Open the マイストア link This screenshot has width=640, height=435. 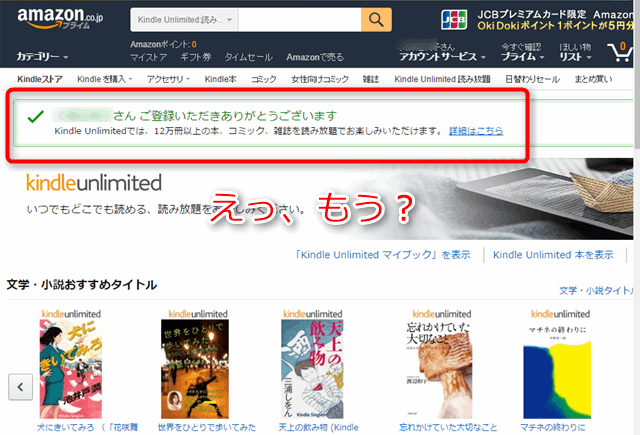point(149,58)
